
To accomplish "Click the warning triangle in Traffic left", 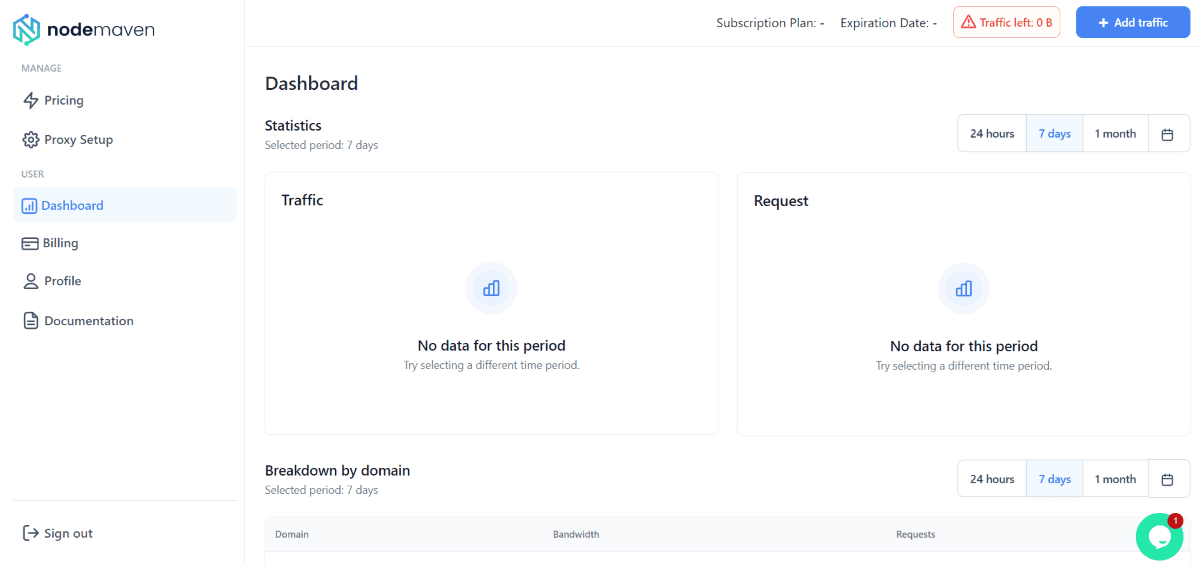I will [969, 22].
